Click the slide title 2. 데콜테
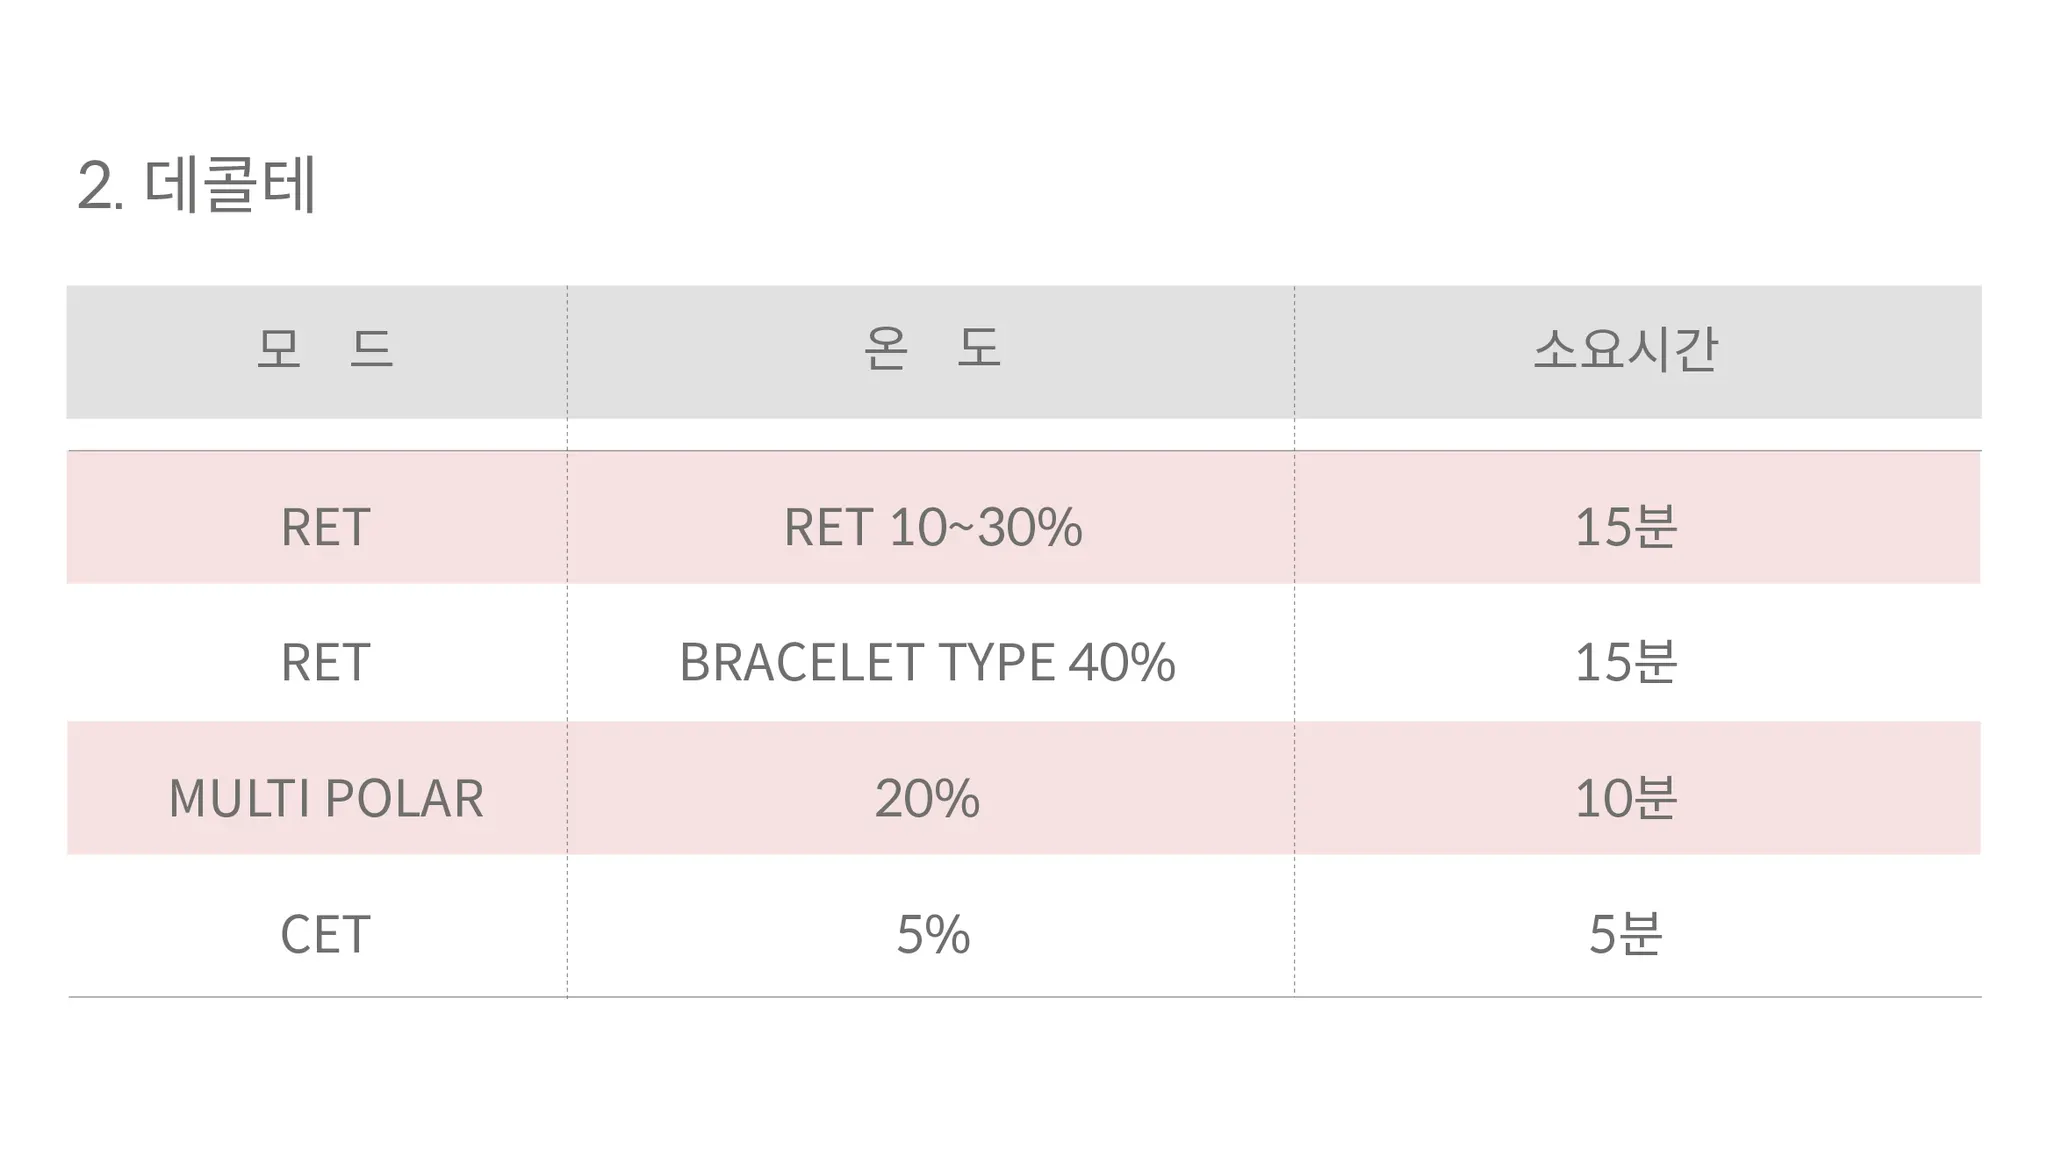Image resolution: width=2048 pixels, height=1158 pixels. [x=197, y=185]
